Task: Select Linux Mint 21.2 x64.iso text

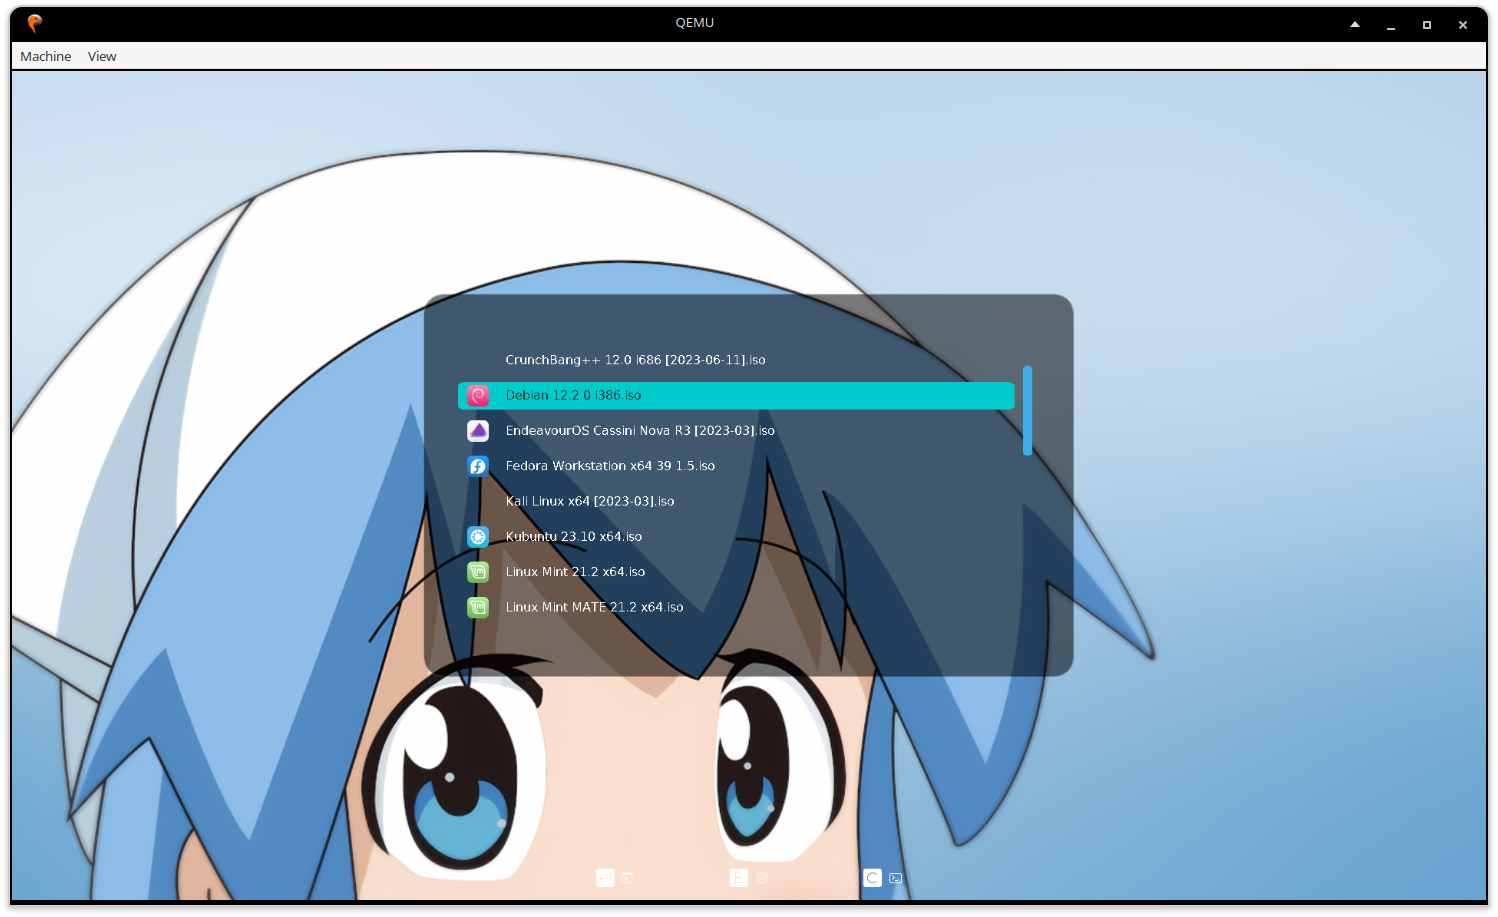Action: [575, 572]
